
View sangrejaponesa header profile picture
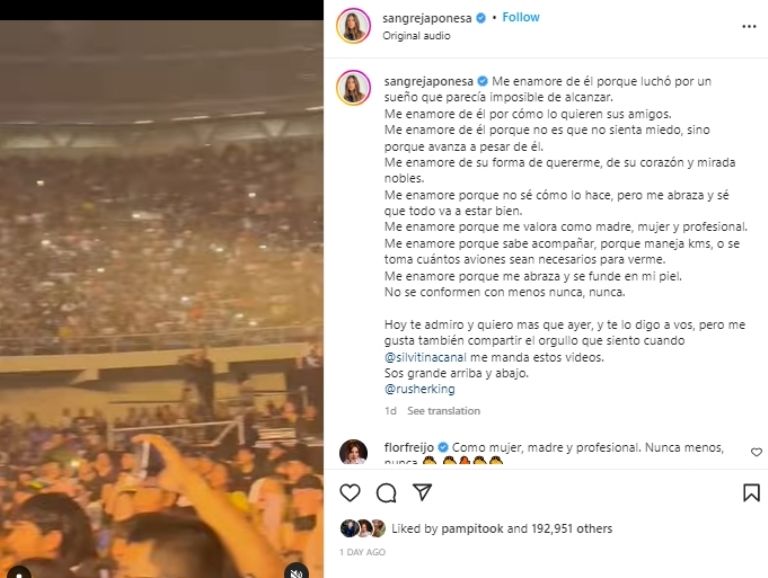(x=353, y=26)
